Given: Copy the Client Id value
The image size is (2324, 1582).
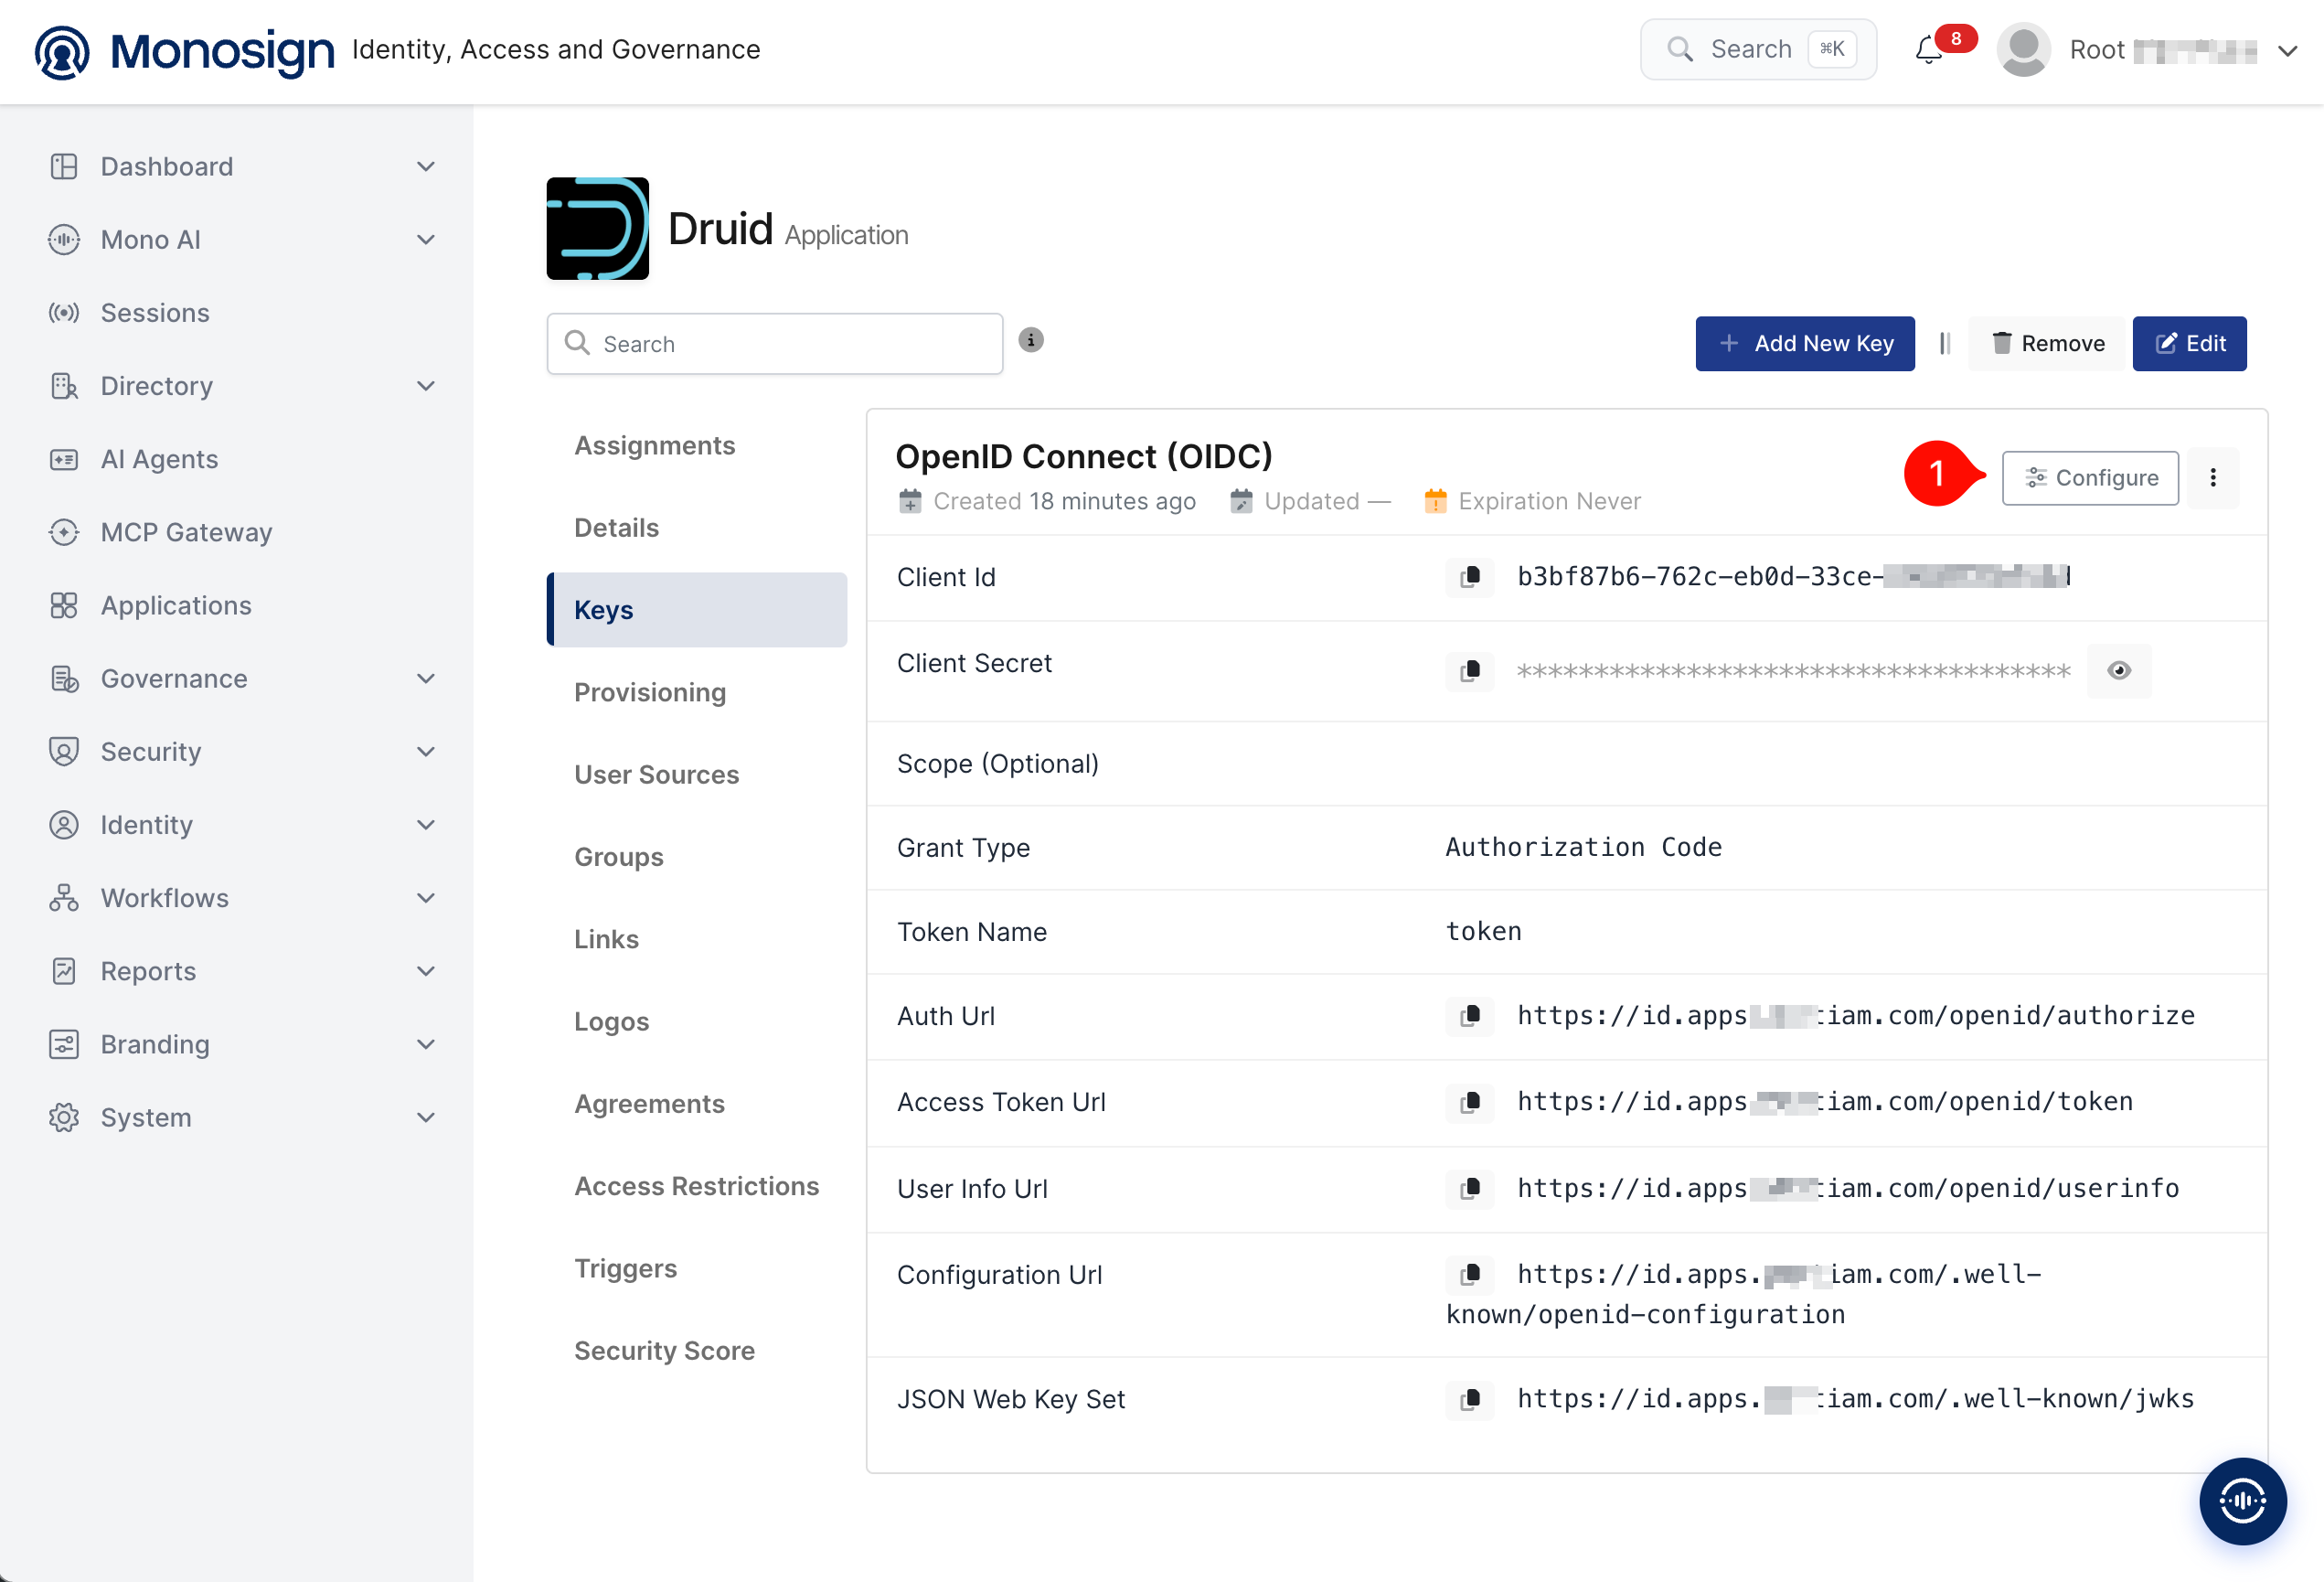Looking at the screenshot, I should (1470, 577).
